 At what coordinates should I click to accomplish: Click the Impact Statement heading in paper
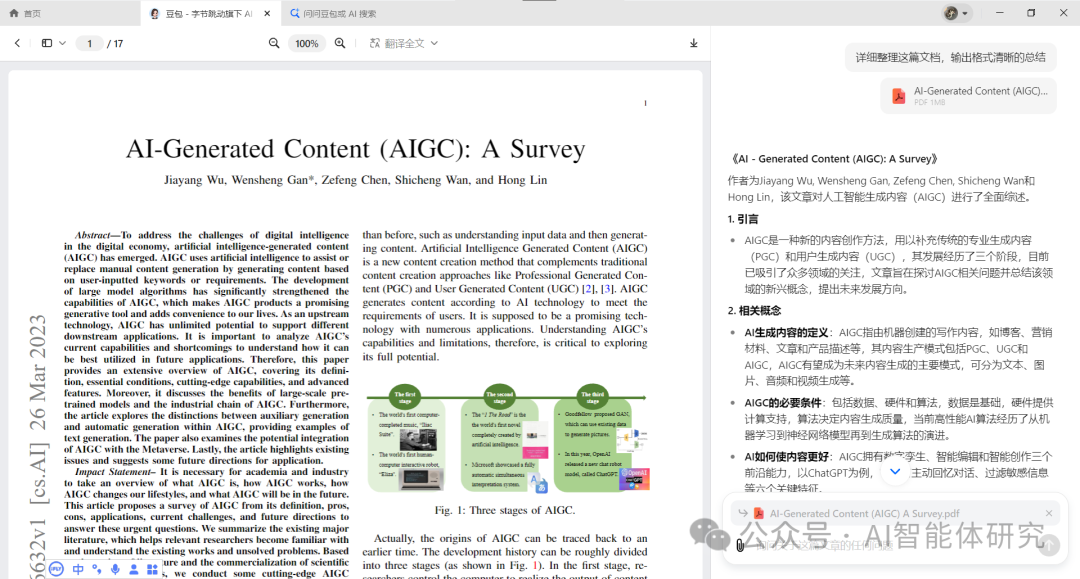(115, 472)
